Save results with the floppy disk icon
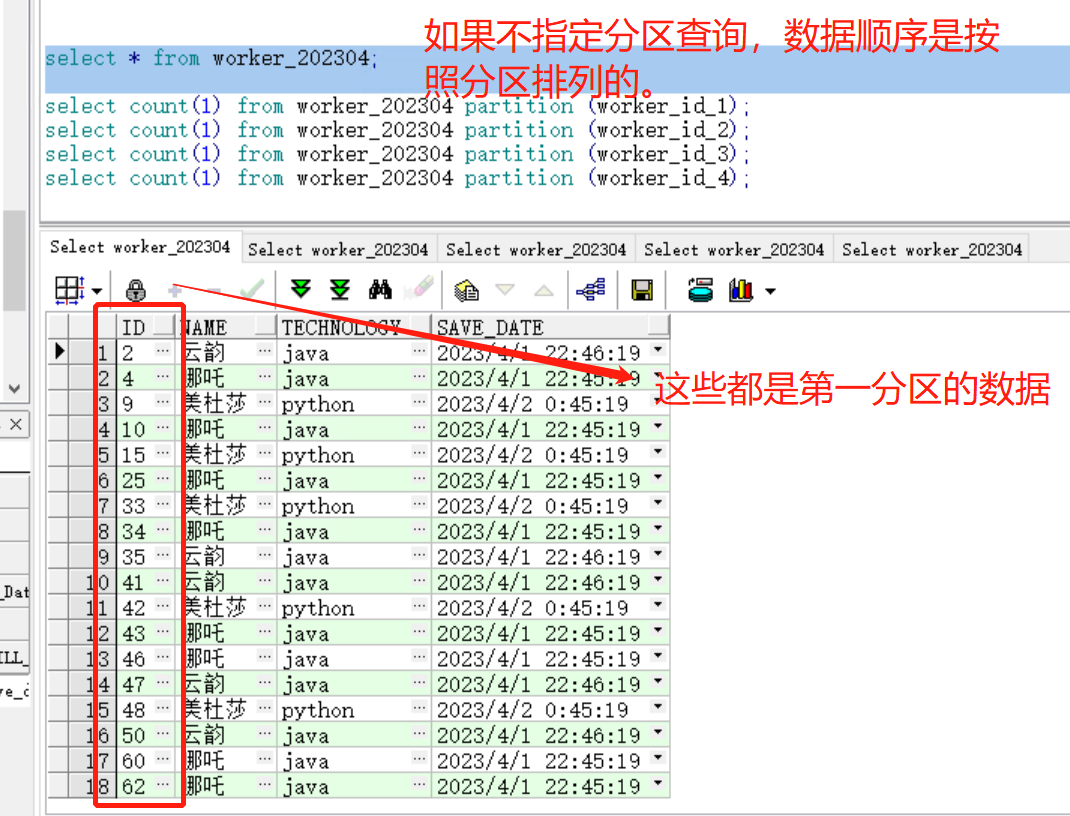Viewport: 1070px width, 816px height. tap(641, 290)
